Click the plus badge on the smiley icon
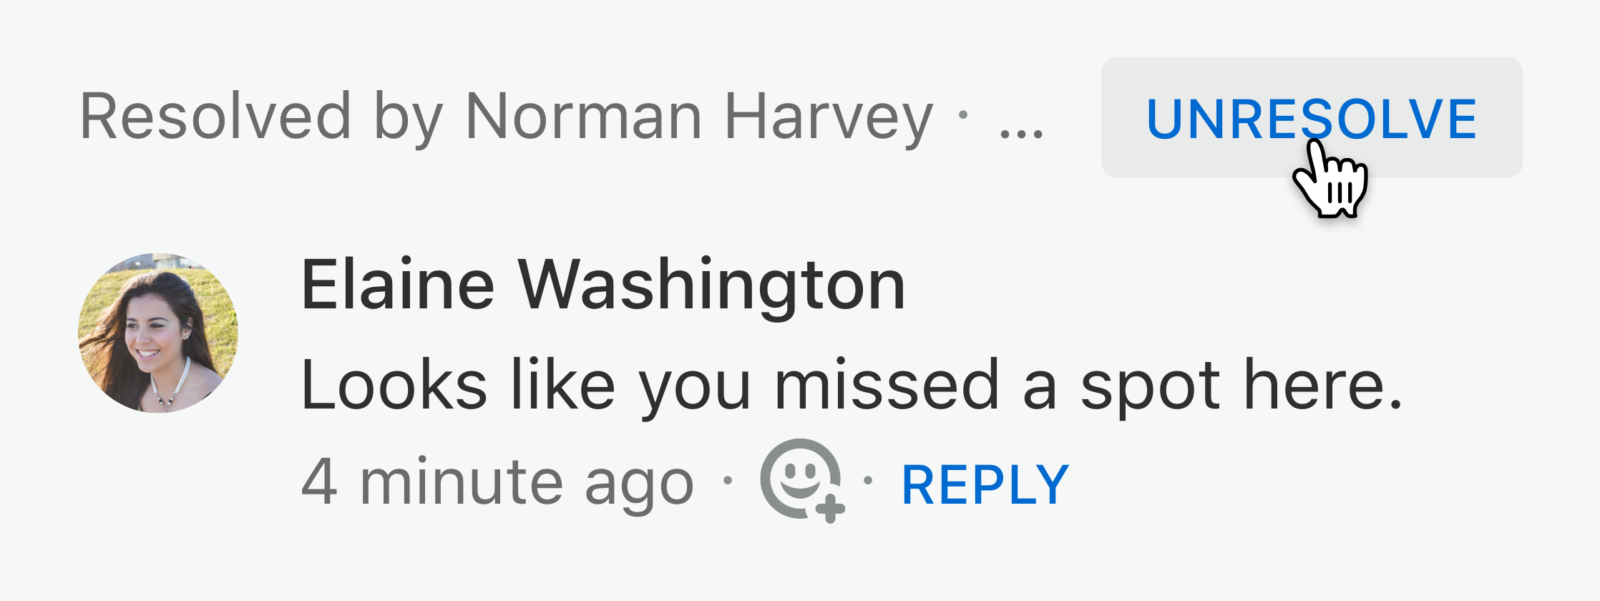This screenshot has width=1600, height=601. 830,508
